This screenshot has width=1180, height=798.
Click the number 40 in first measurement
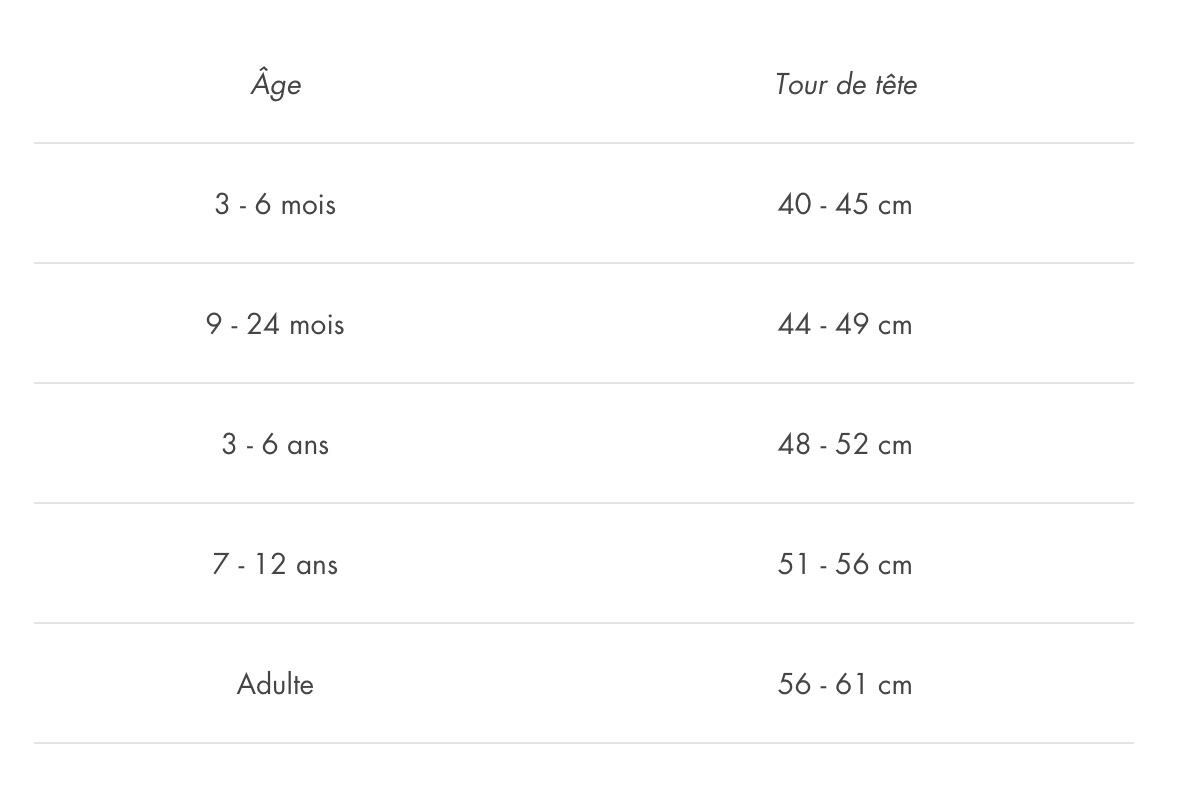click(x=794, y=205)
